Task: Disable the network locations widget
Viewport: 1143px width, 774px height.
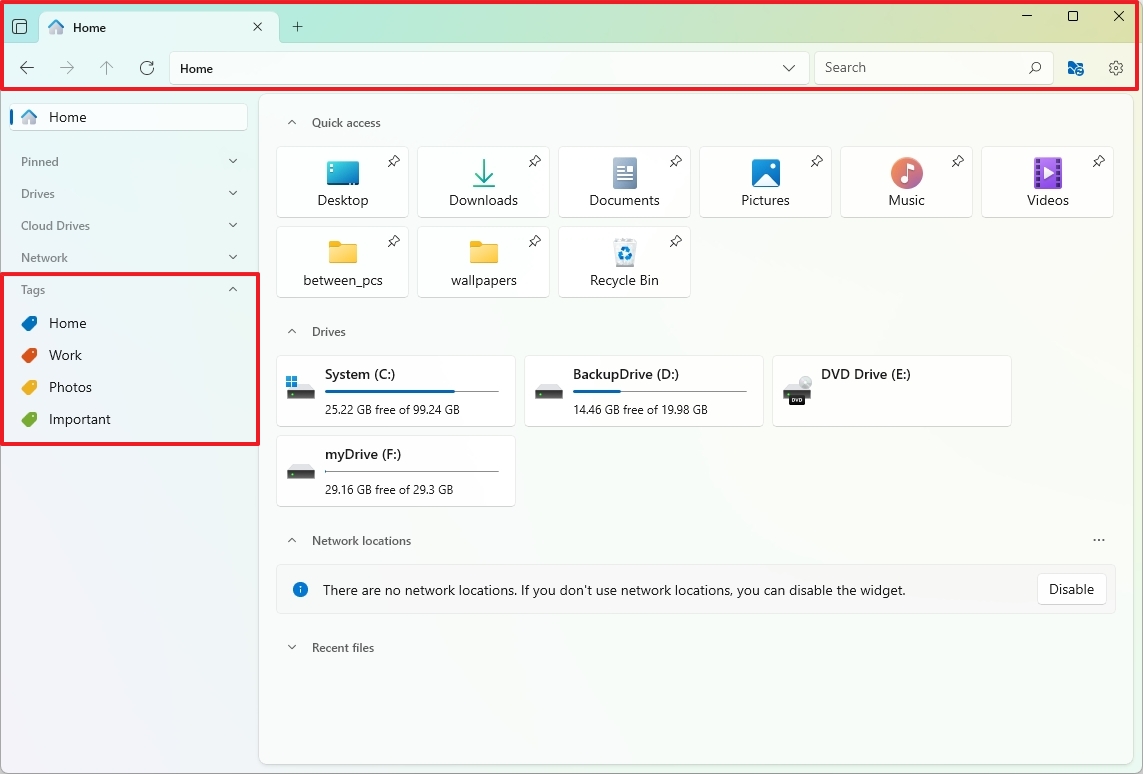Action: click(x=1071, y=589)
